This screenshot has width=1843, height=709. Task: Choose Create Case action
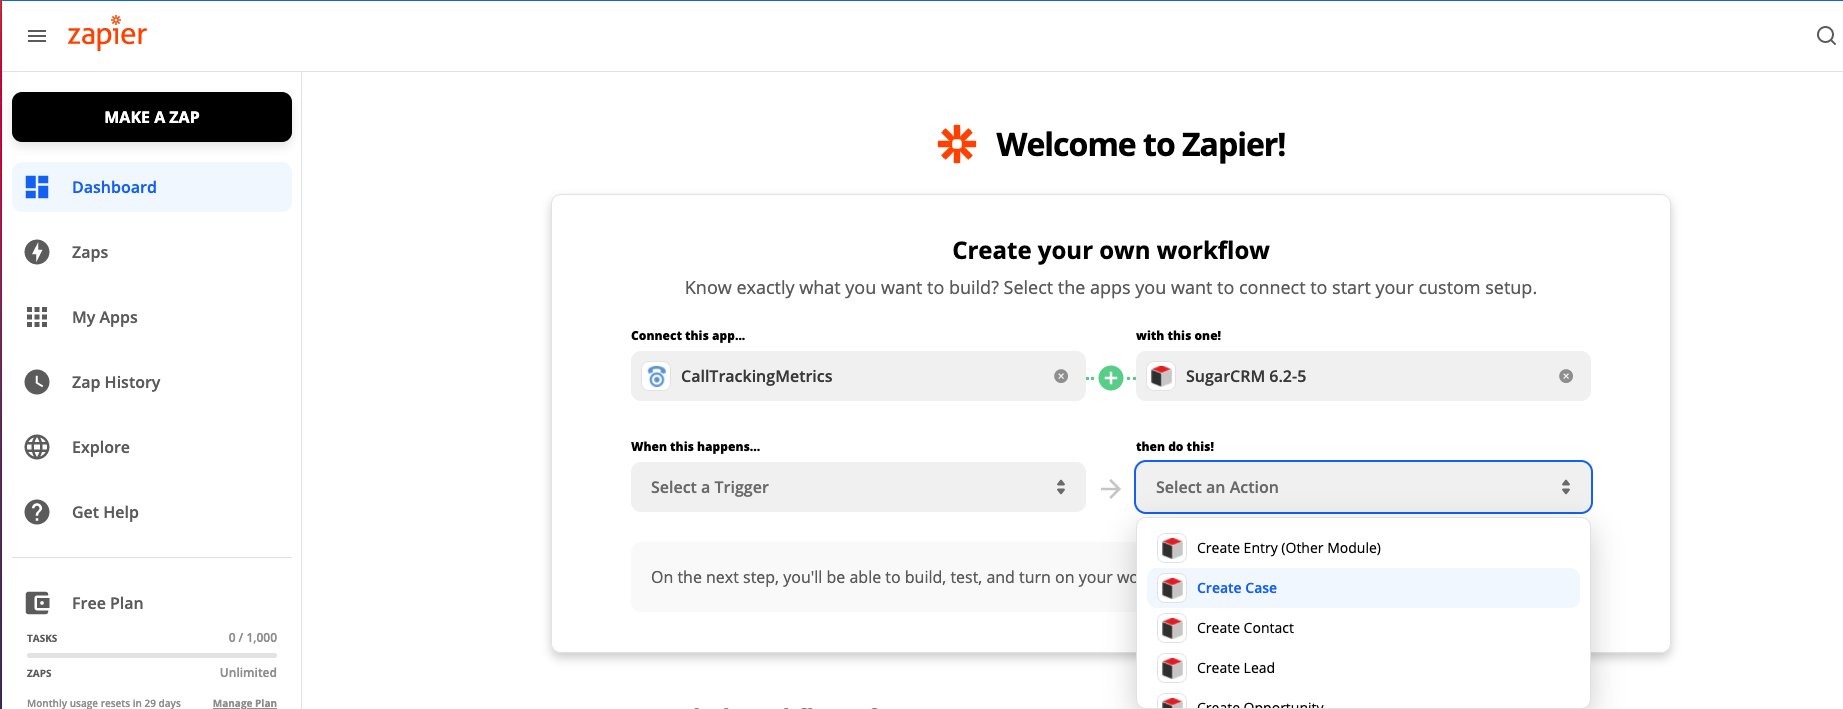click(1363, 588)
